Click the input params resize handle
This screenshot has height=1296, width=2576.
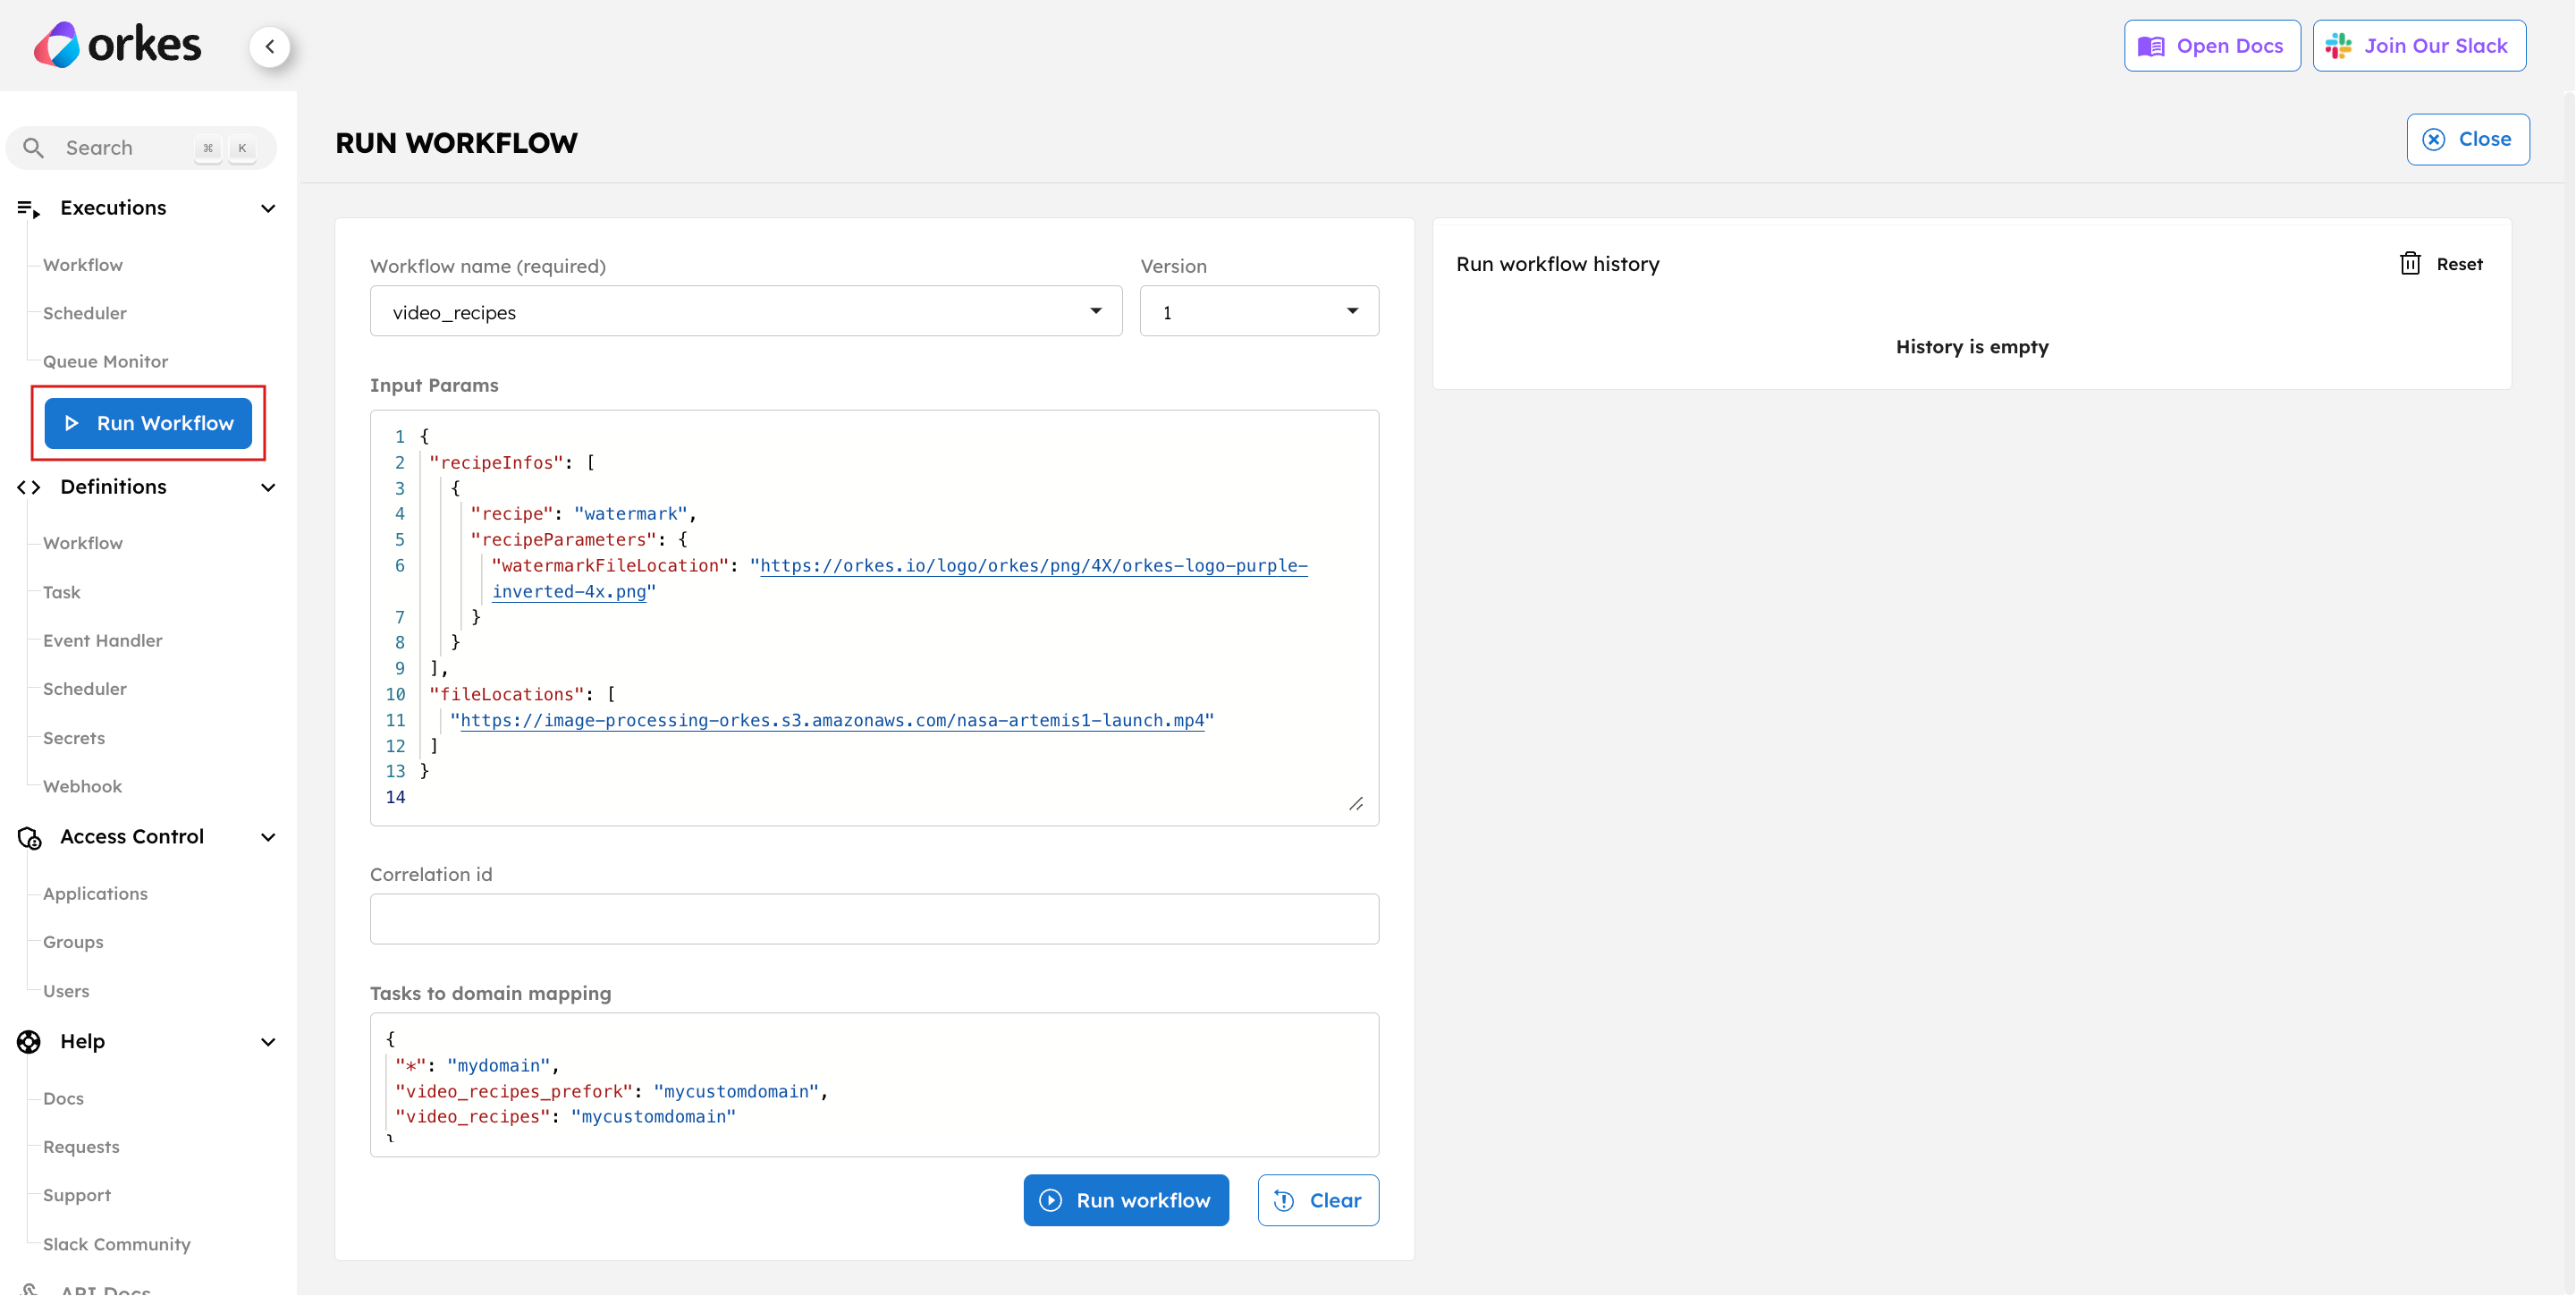tap(1356, 803)
